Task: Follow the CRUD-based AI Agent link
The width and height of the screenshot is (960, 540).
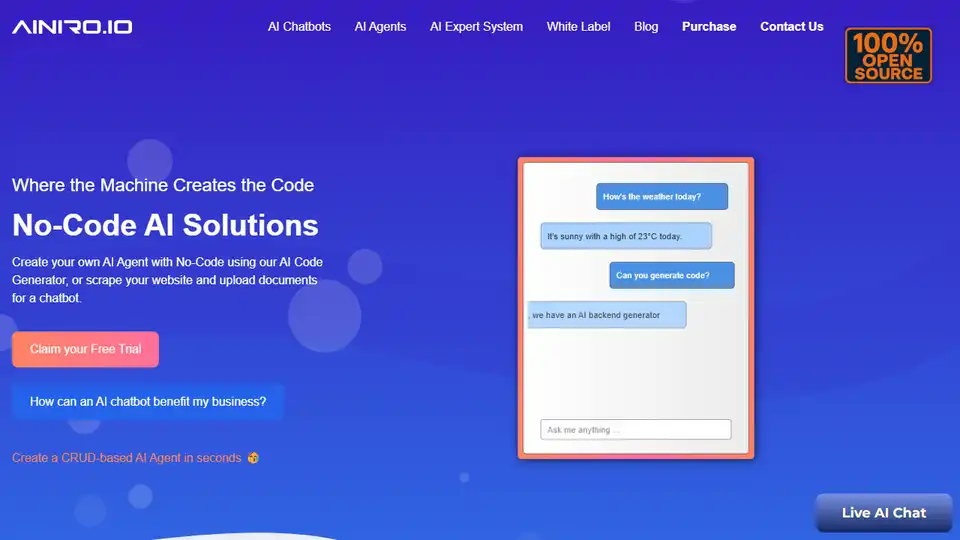Action: [127, 458]
